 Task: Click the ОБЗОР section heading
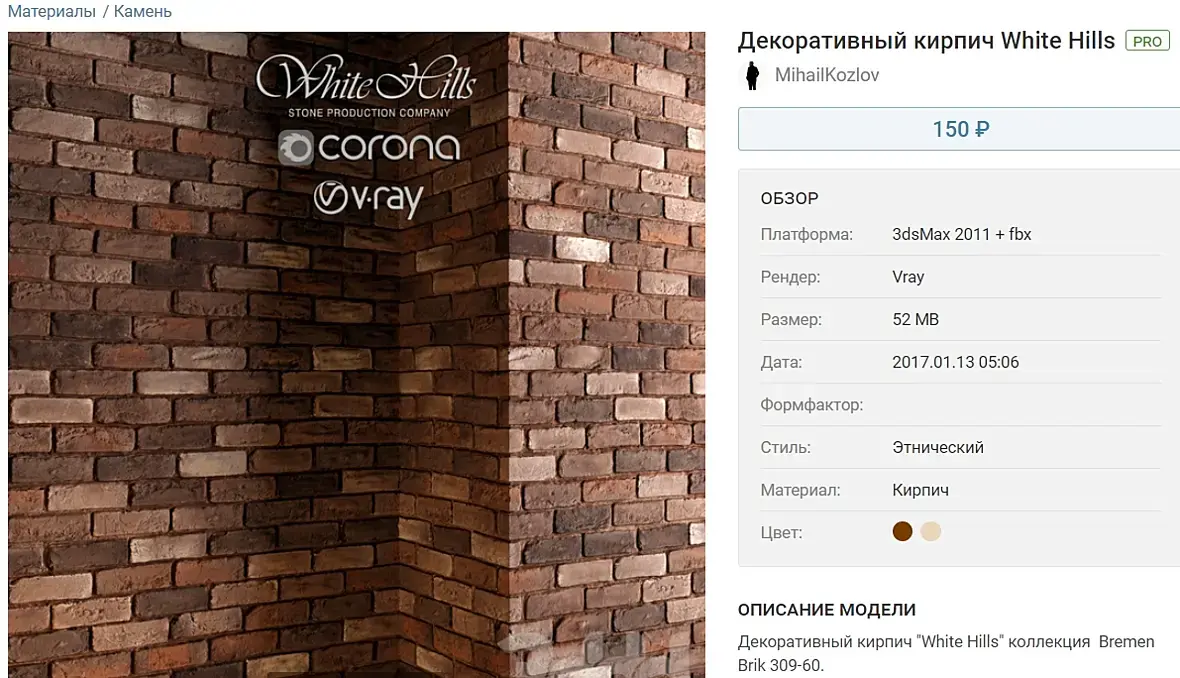coord(789,199)
